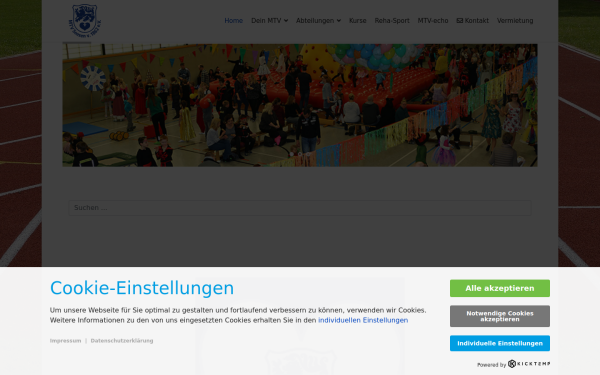Viewport: 600px width, 375px height.
Task: Open the Impressum link
Action: pos(65,341)
